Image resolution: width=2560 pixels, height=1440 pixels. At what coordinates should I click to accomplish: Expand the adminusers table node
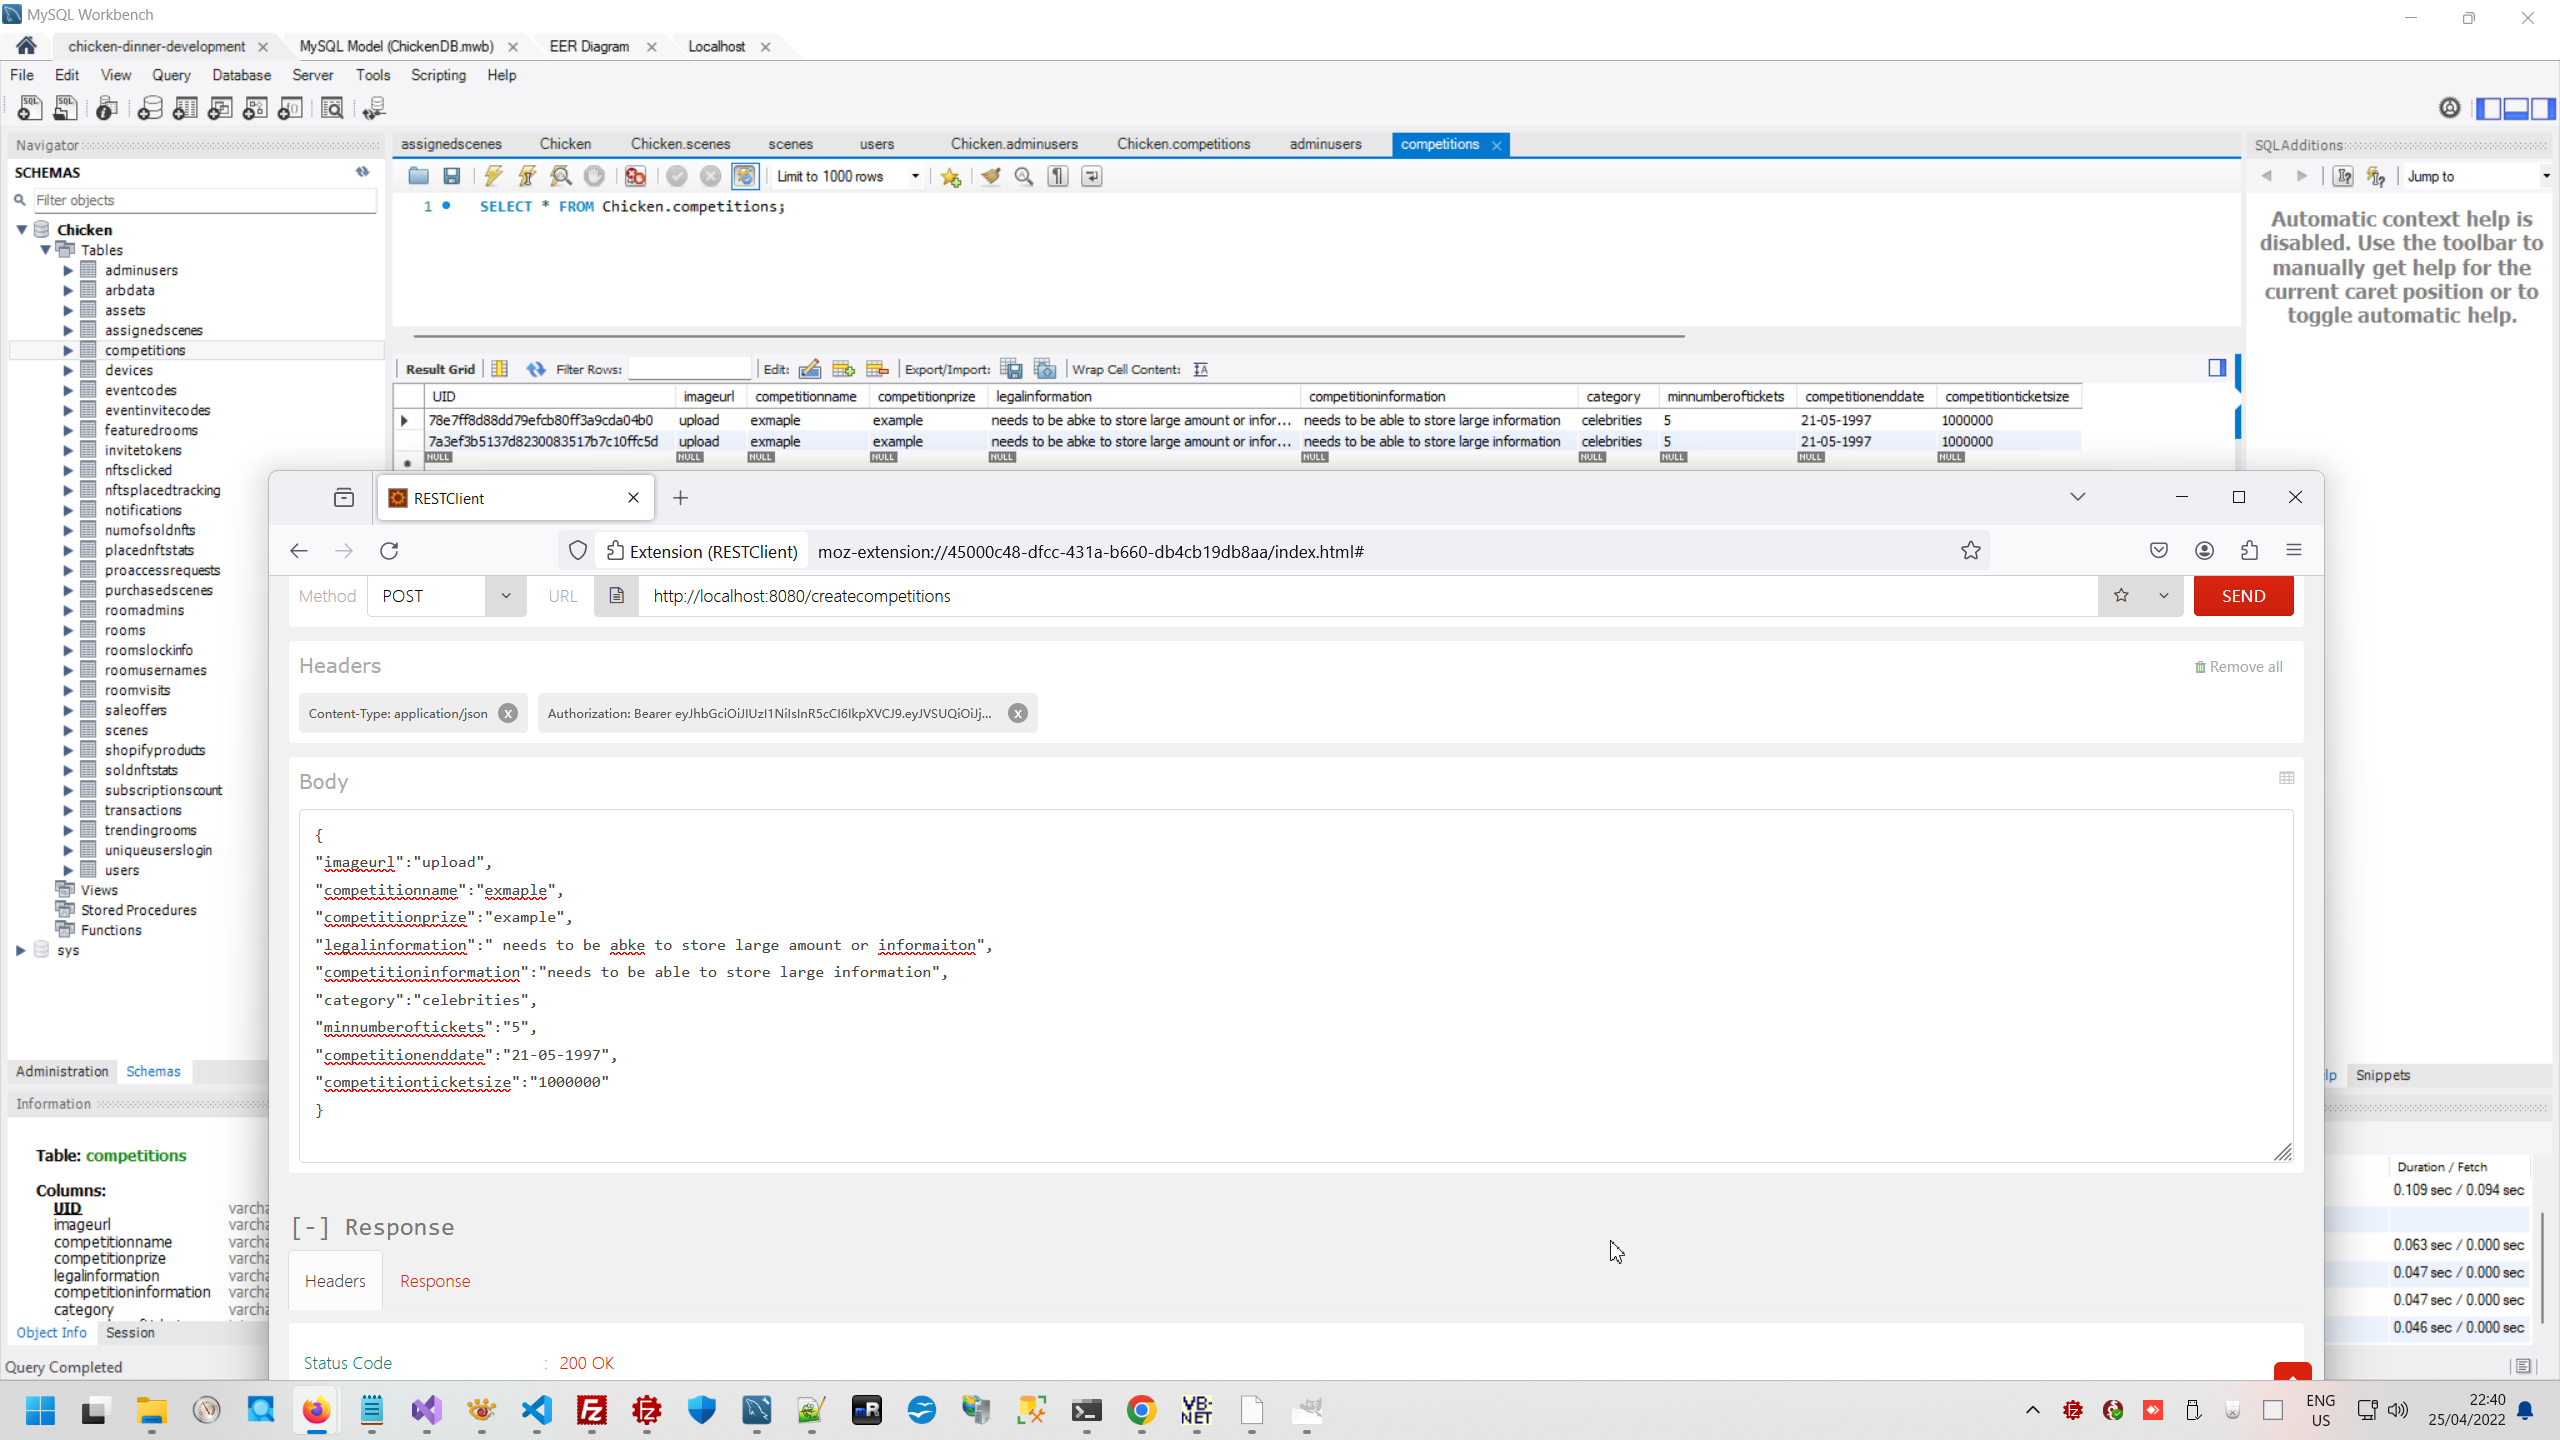pos(68,270)
